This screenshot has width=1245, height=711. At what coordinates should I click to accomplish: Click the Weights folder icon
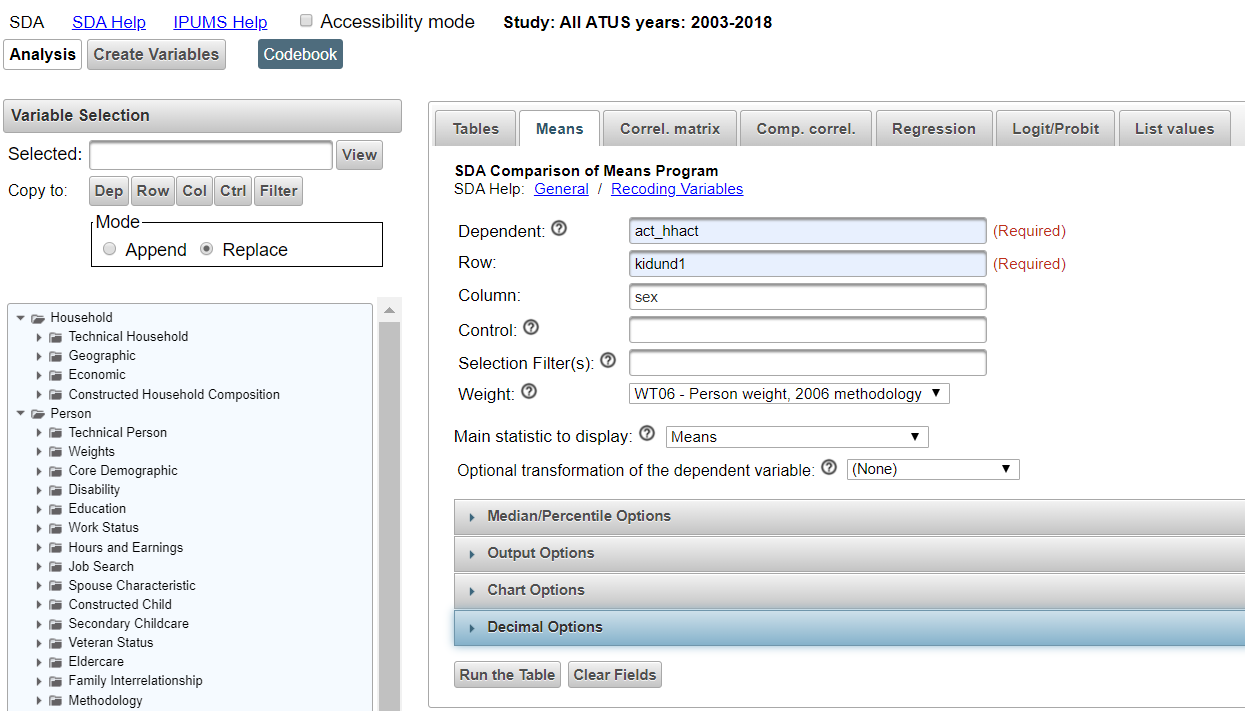(56, 452)
